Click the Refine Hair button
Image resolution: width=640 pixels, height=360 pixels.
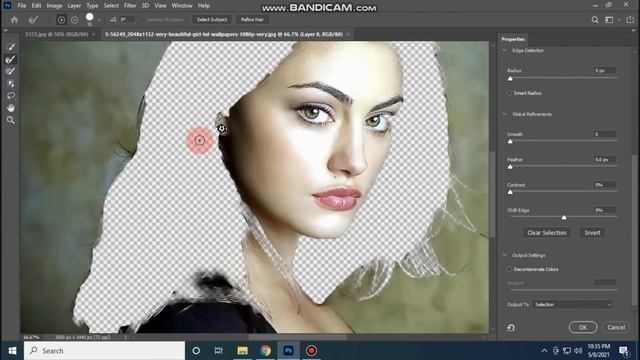[x=252, y=20]
